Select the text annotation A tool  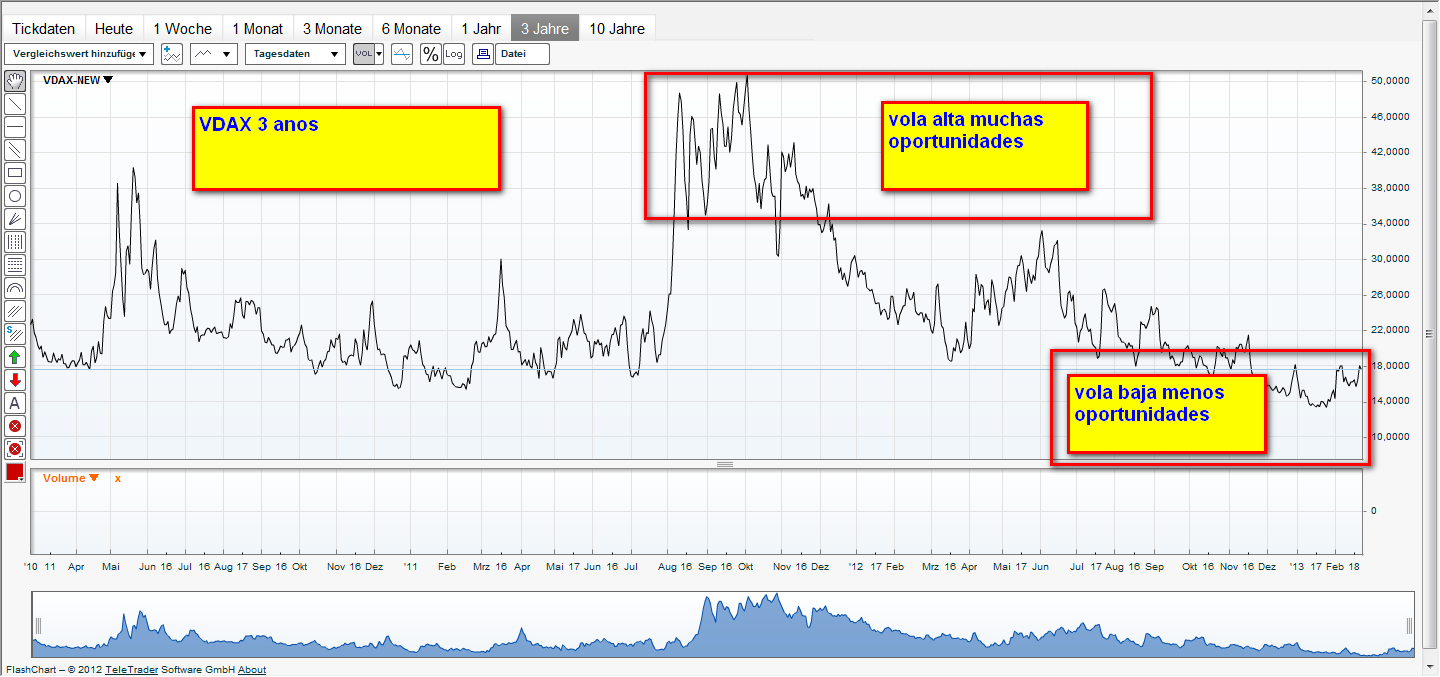[x=15, y=403]
